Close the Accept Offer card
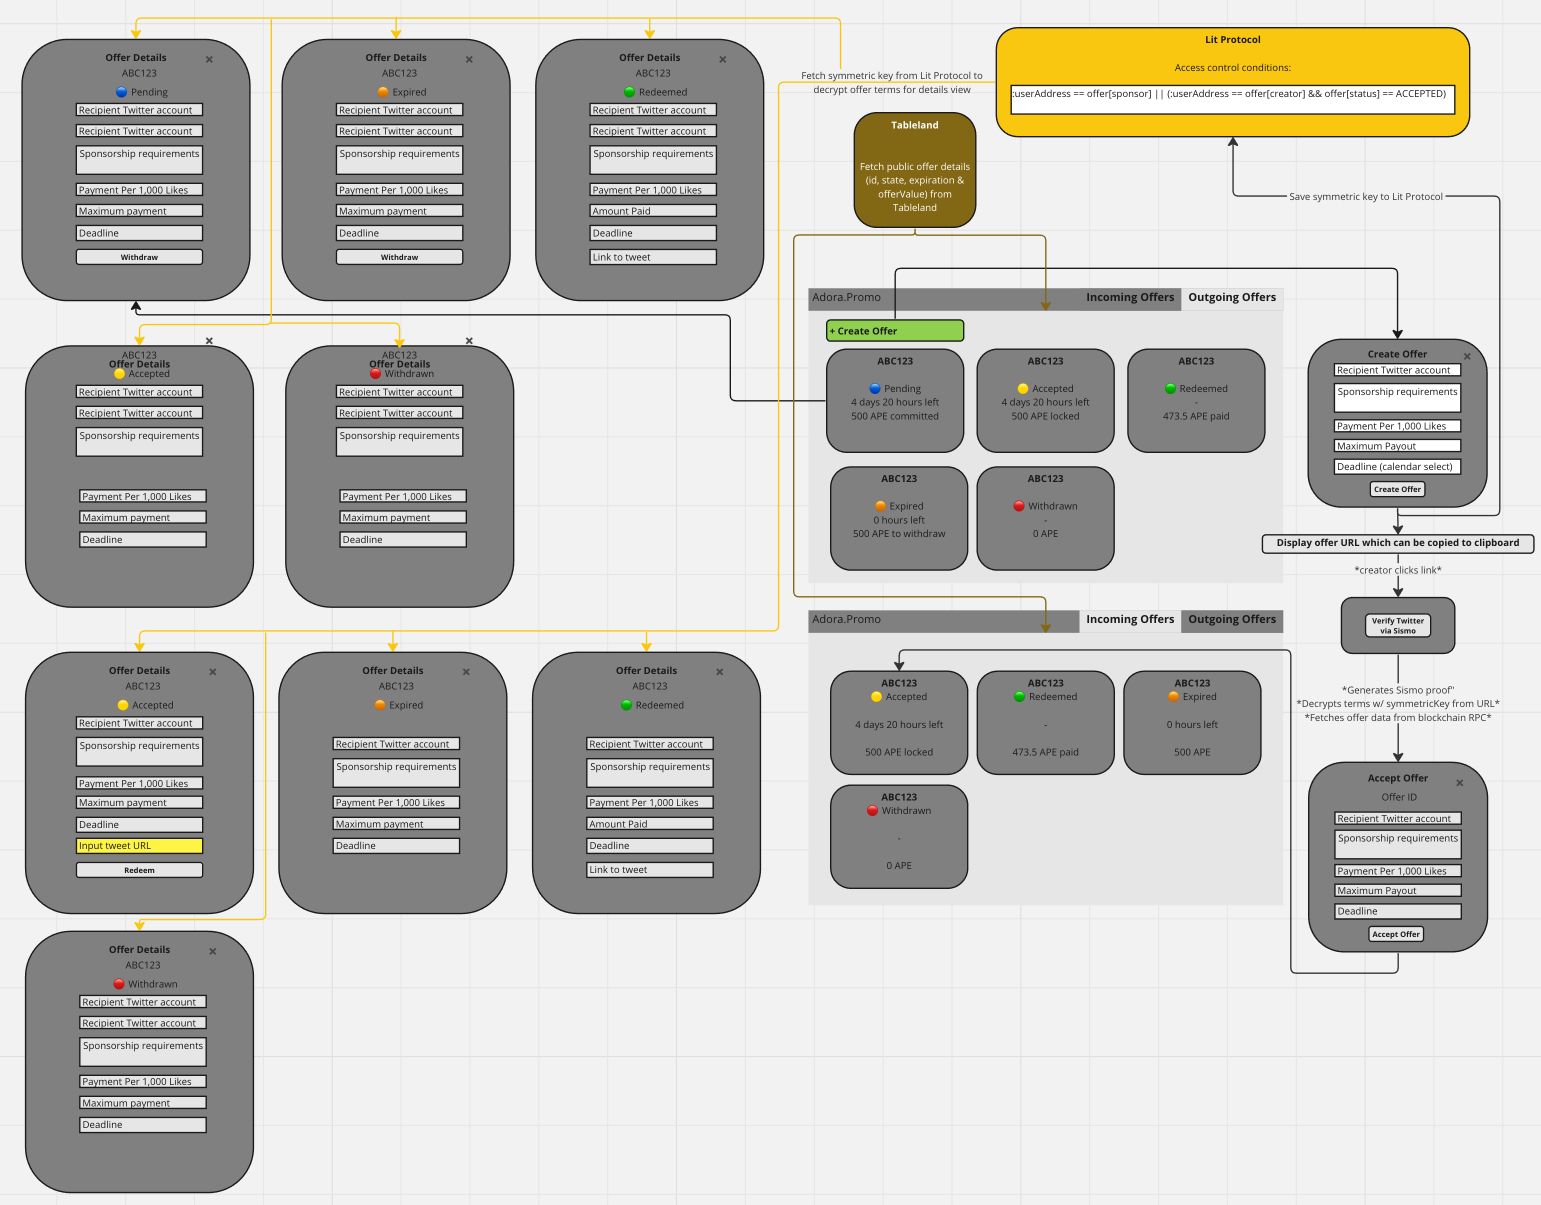Viewport: 1541px width, 1205px height. 1459,783
